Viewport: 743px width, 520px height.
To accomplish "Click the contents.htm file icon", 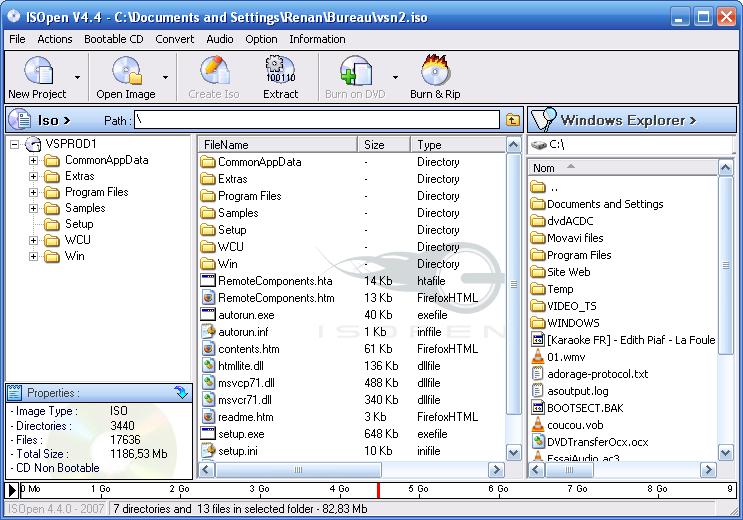I will click(208, 348).
